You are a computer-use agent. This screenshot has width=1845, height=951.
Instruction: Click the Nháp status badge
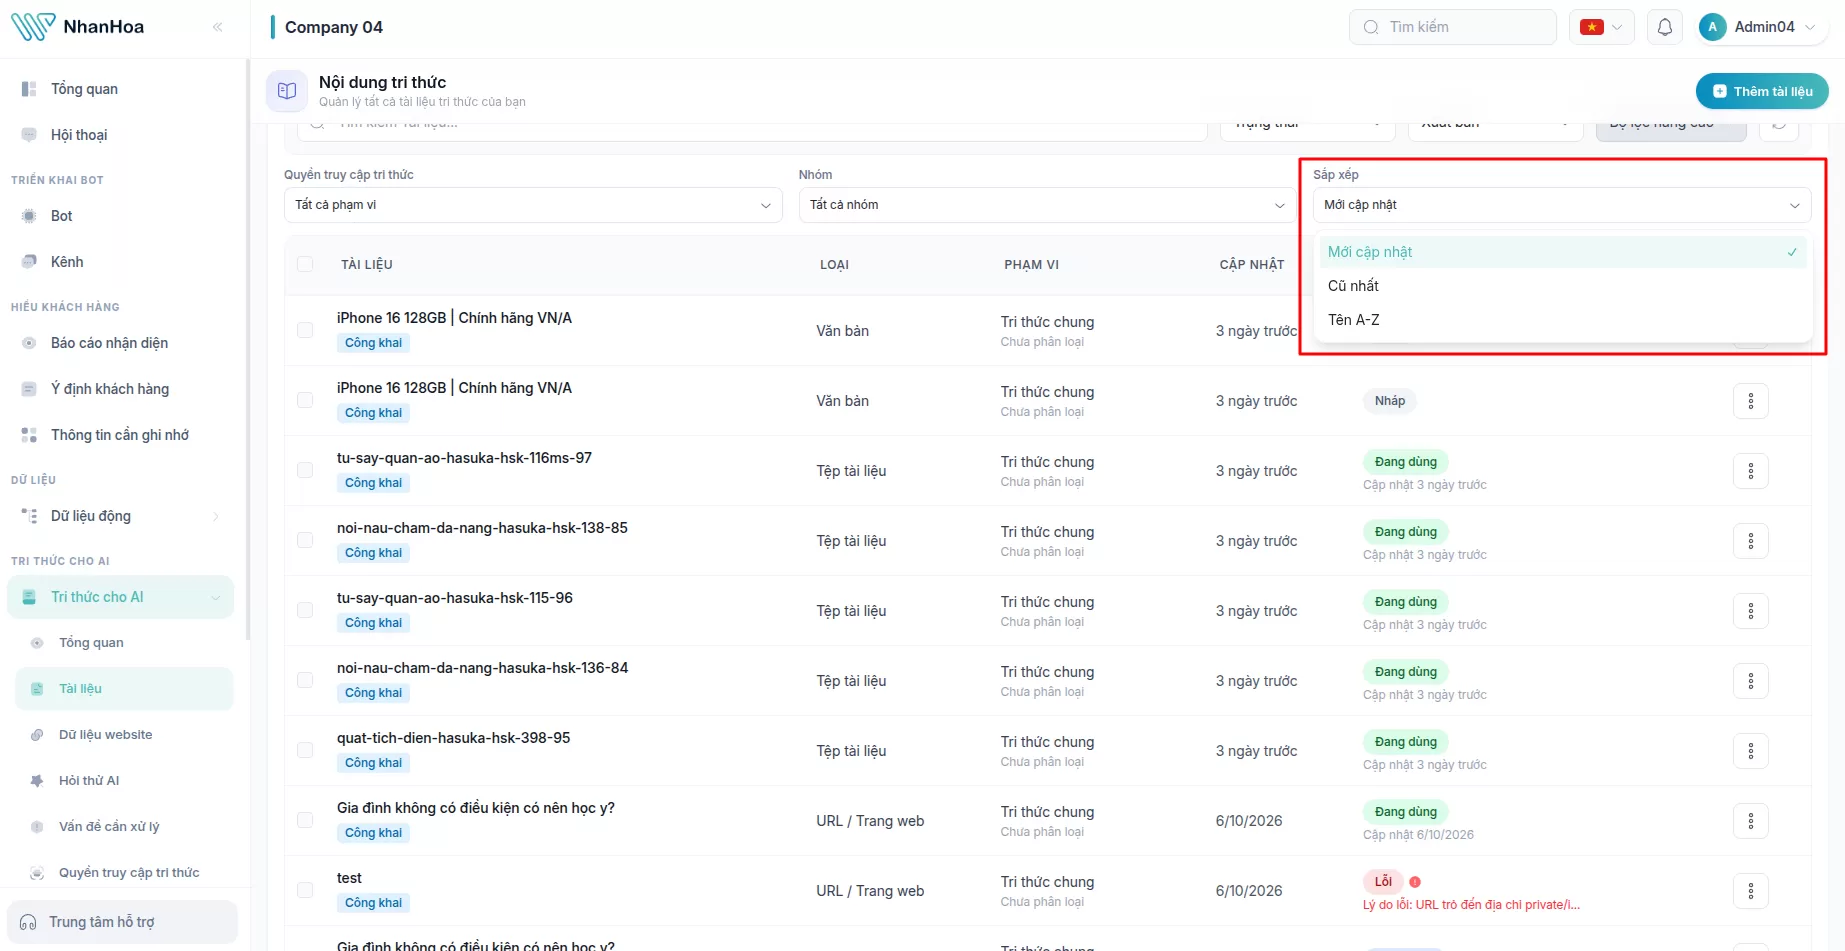(1389, 401)
